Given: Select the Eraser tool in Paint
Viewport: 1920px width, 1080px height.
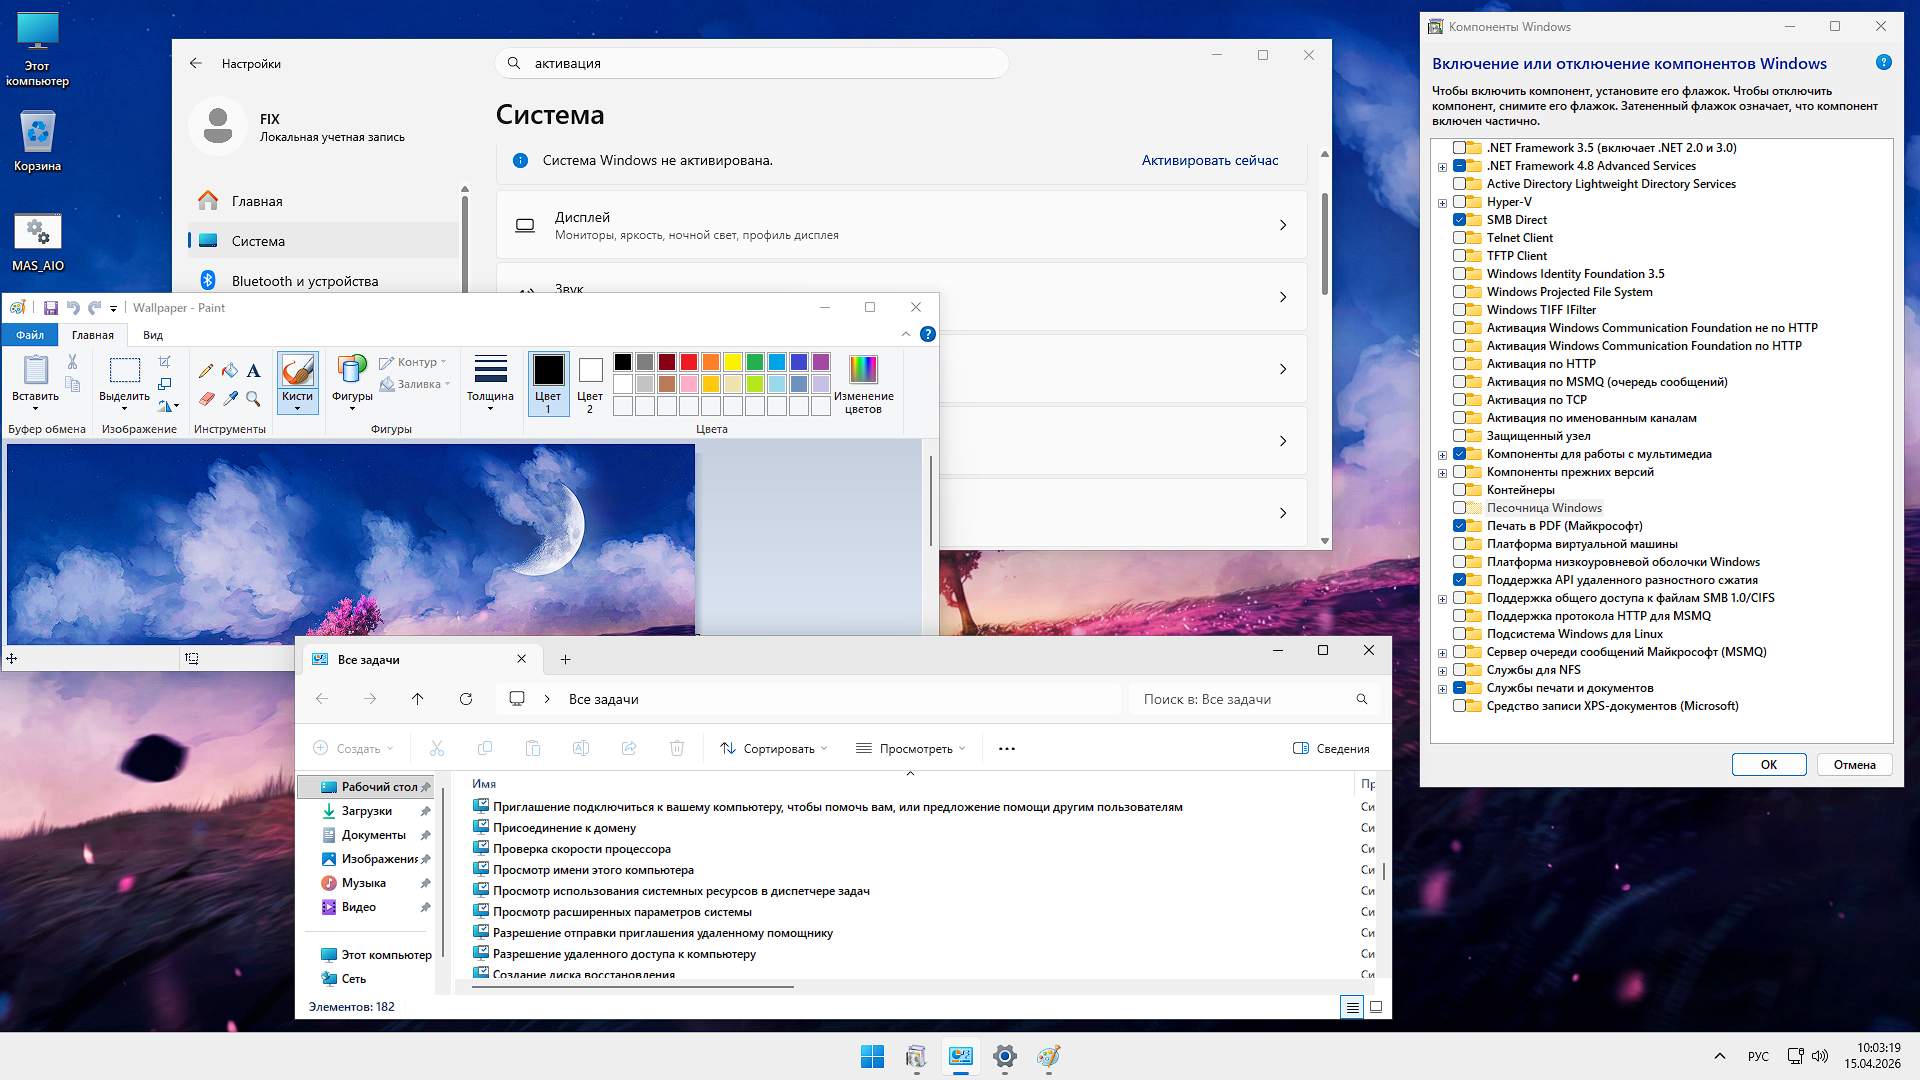Looking at the screenshot, I should (x=206, y=398).
